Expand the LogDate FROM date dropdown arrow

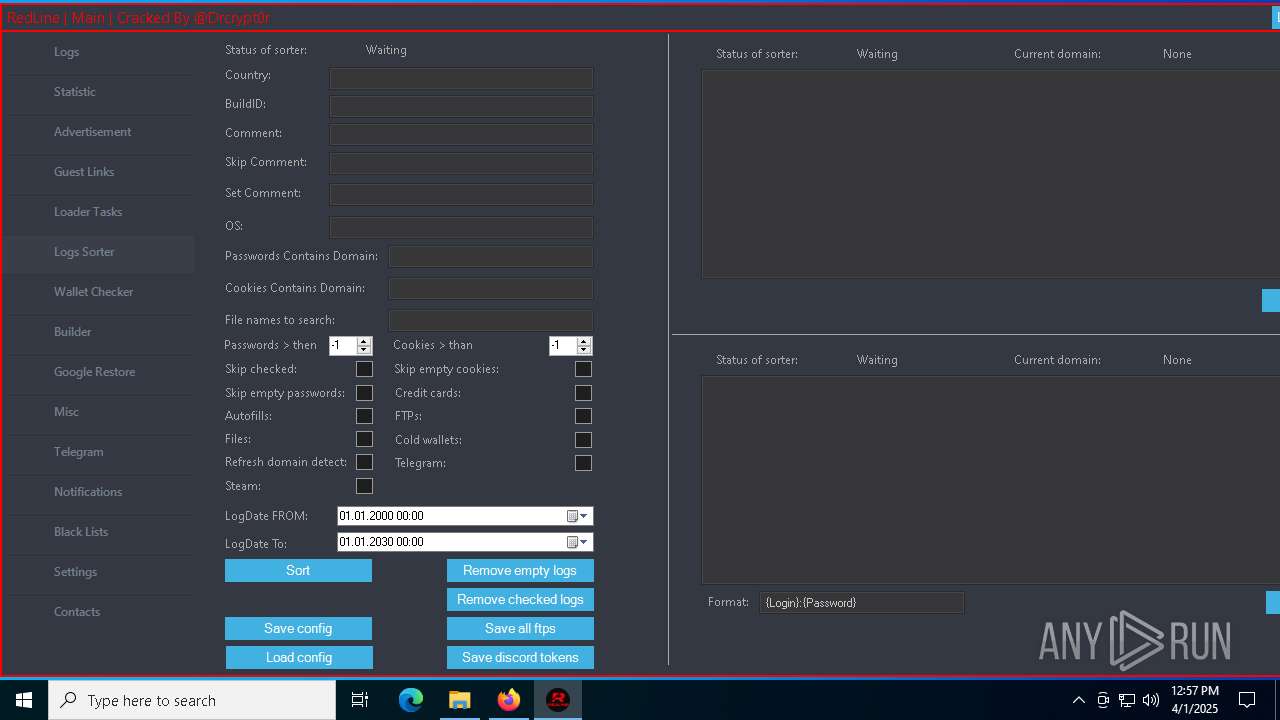(x=585, y=516)
